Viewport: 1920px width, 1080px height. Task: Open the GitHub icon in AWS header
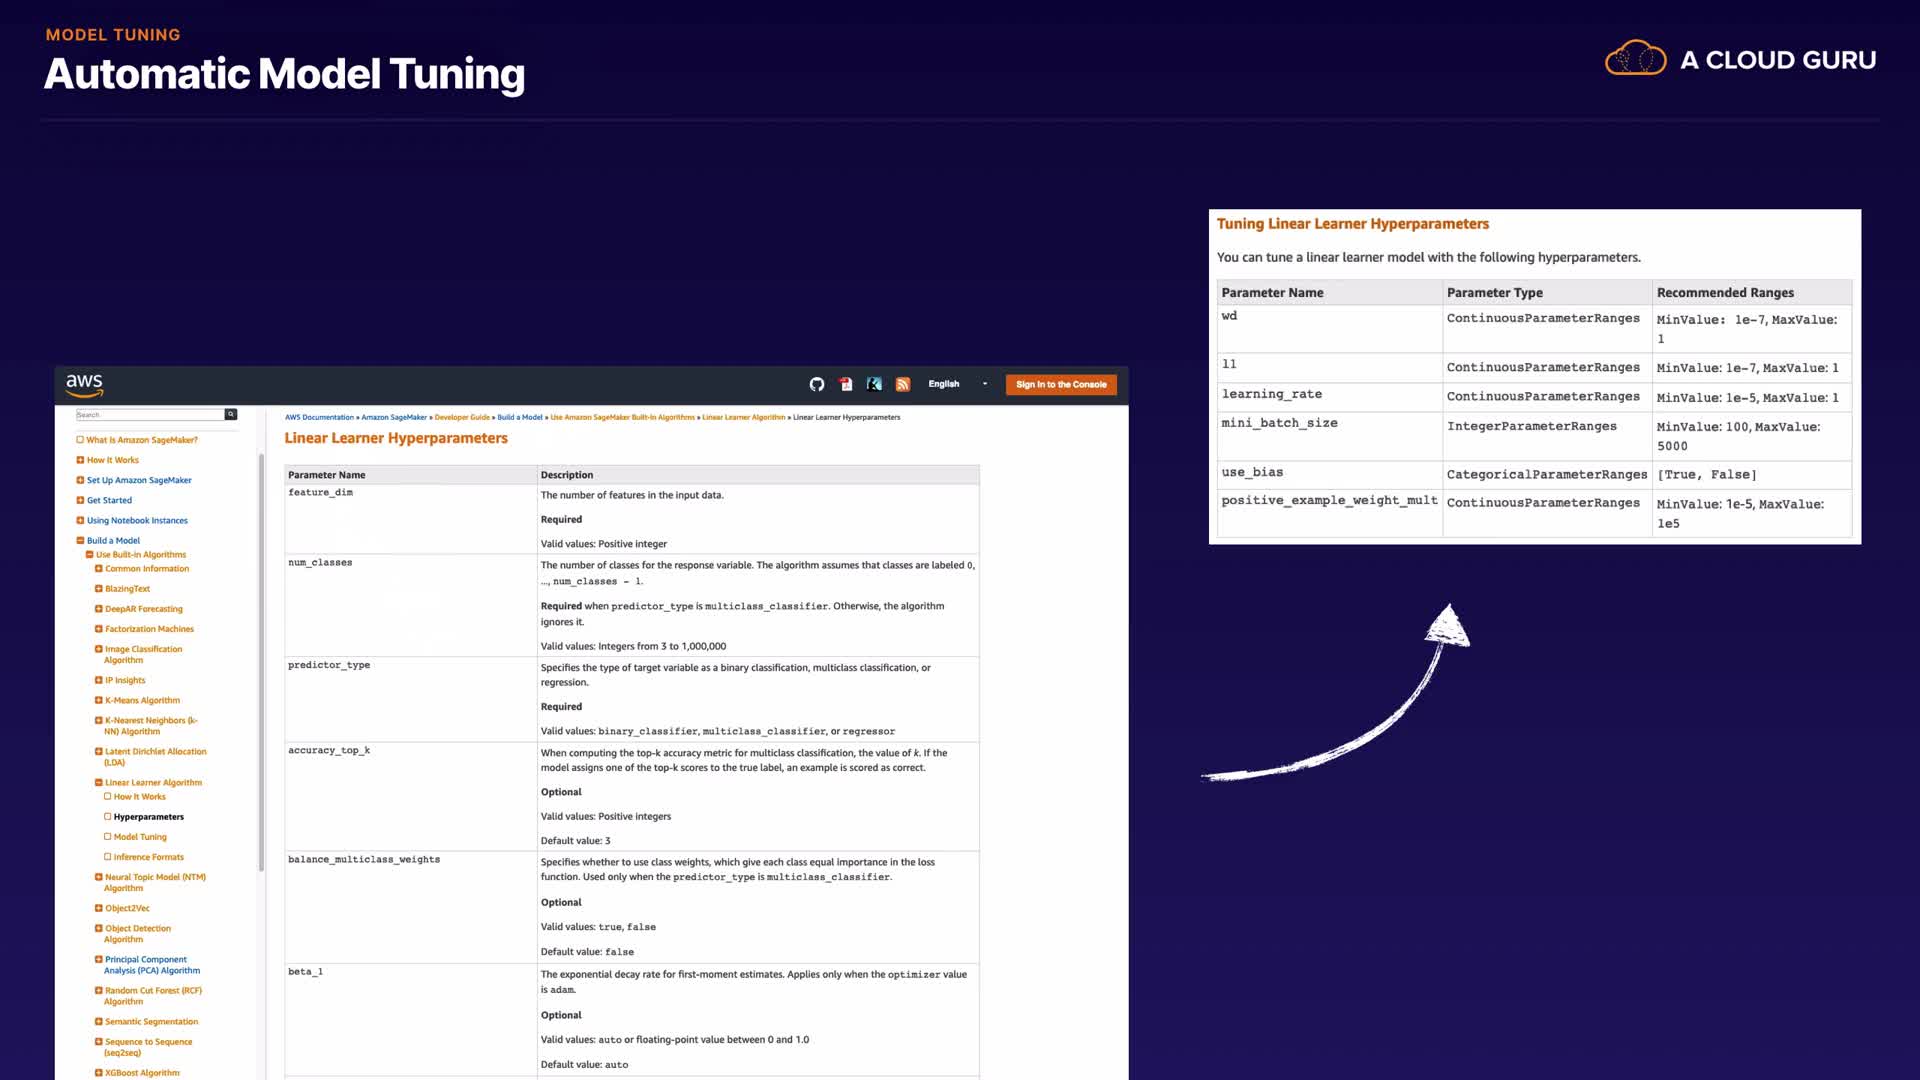816,384
